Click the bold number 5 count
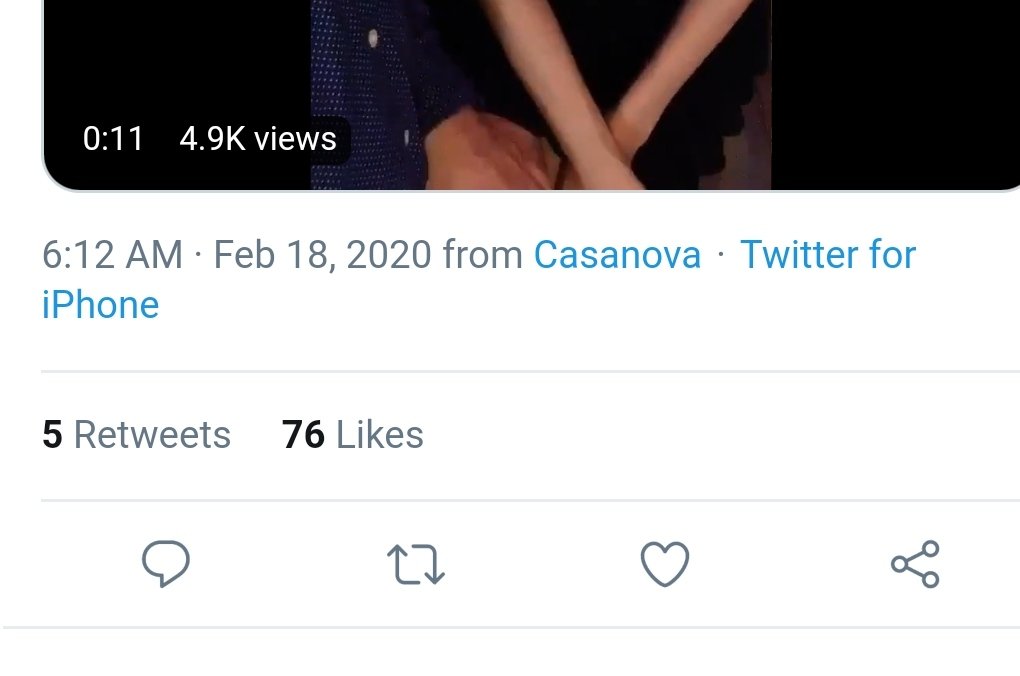The width and height of the screenshot is (1020, 676). point(52,435)
